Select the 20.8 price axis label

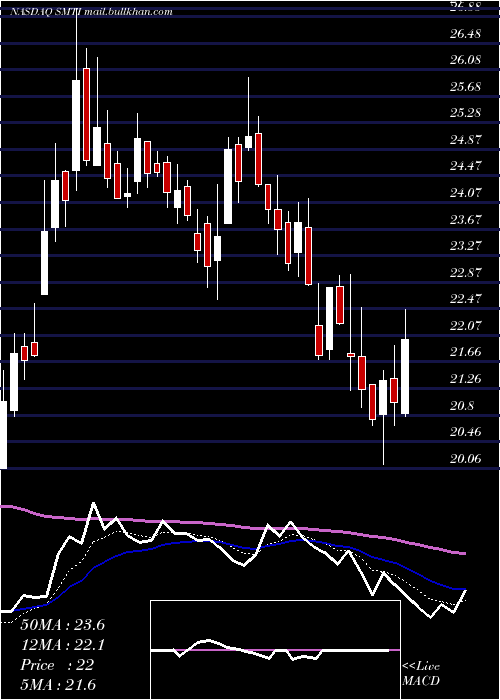pyautogui.click(x=462, y=405)
